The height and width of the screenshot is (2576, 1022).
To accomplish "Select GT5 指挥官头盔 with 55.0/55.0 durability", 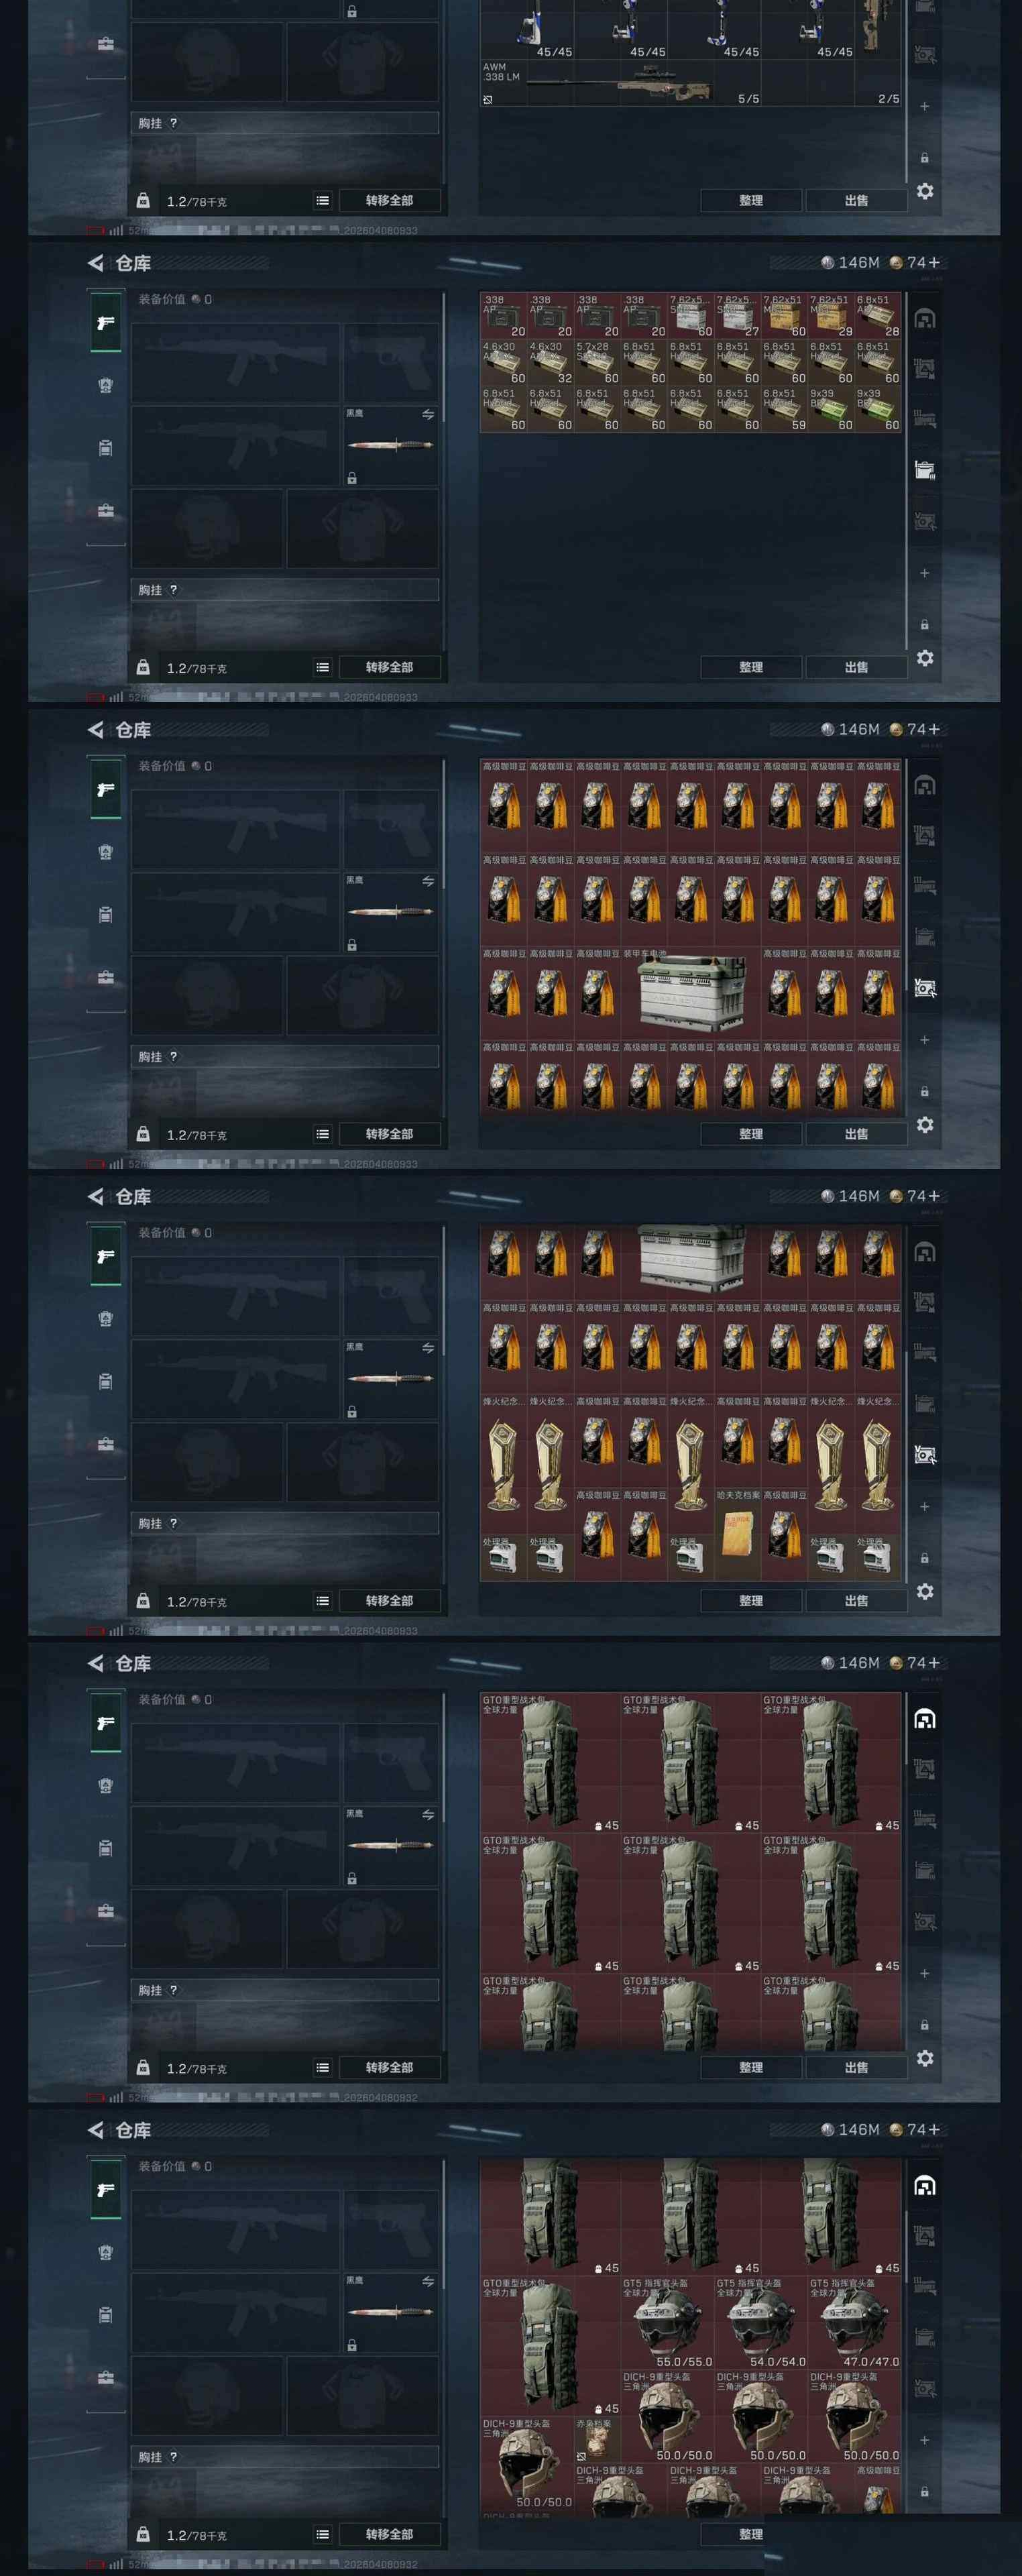I will (667, 2324).
